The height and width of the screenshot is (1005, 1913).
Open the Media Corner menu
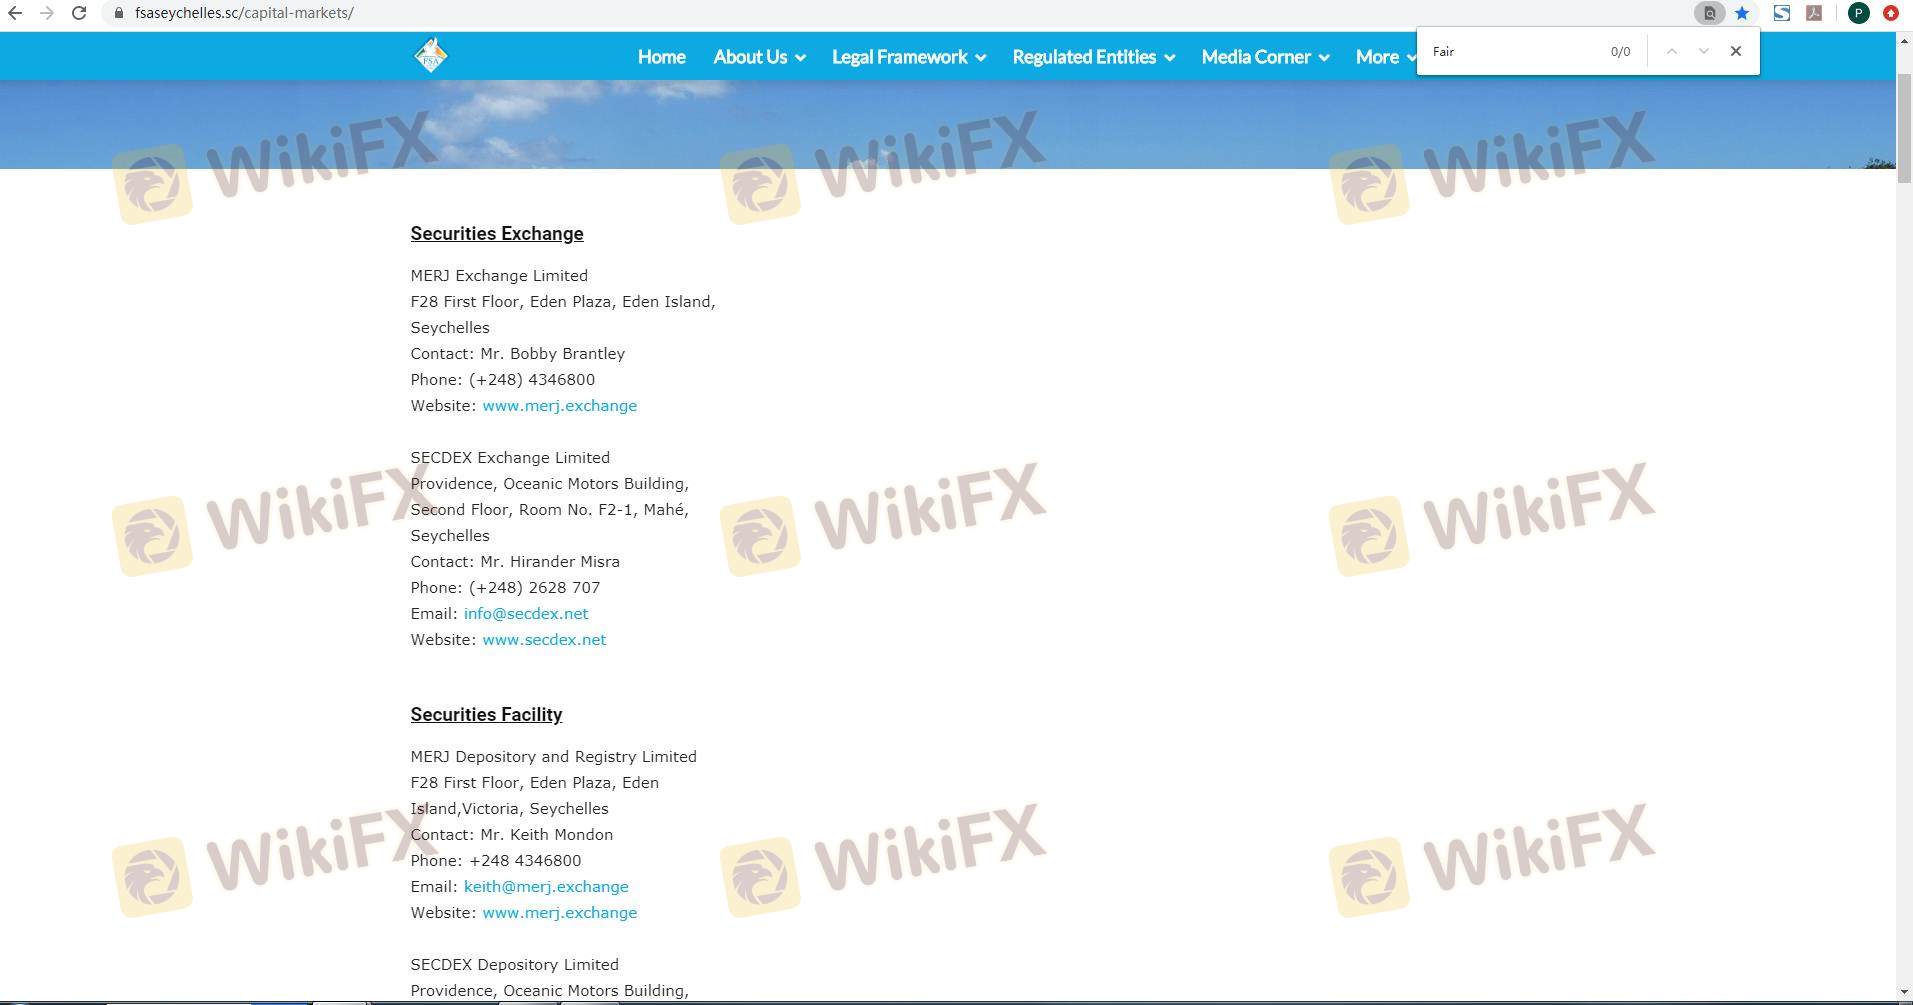(1264, 57)
